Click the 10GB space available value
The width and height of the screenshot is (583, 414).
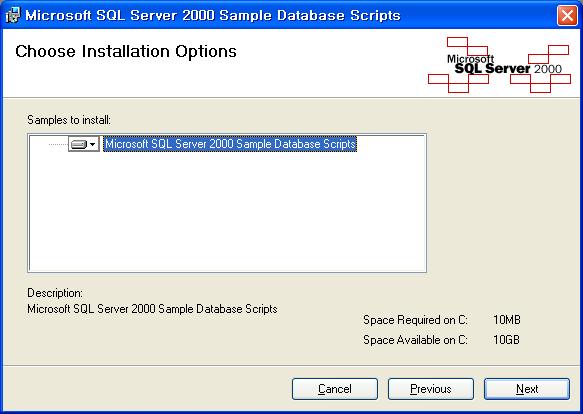pyautogui.click(x=506, y=340)
